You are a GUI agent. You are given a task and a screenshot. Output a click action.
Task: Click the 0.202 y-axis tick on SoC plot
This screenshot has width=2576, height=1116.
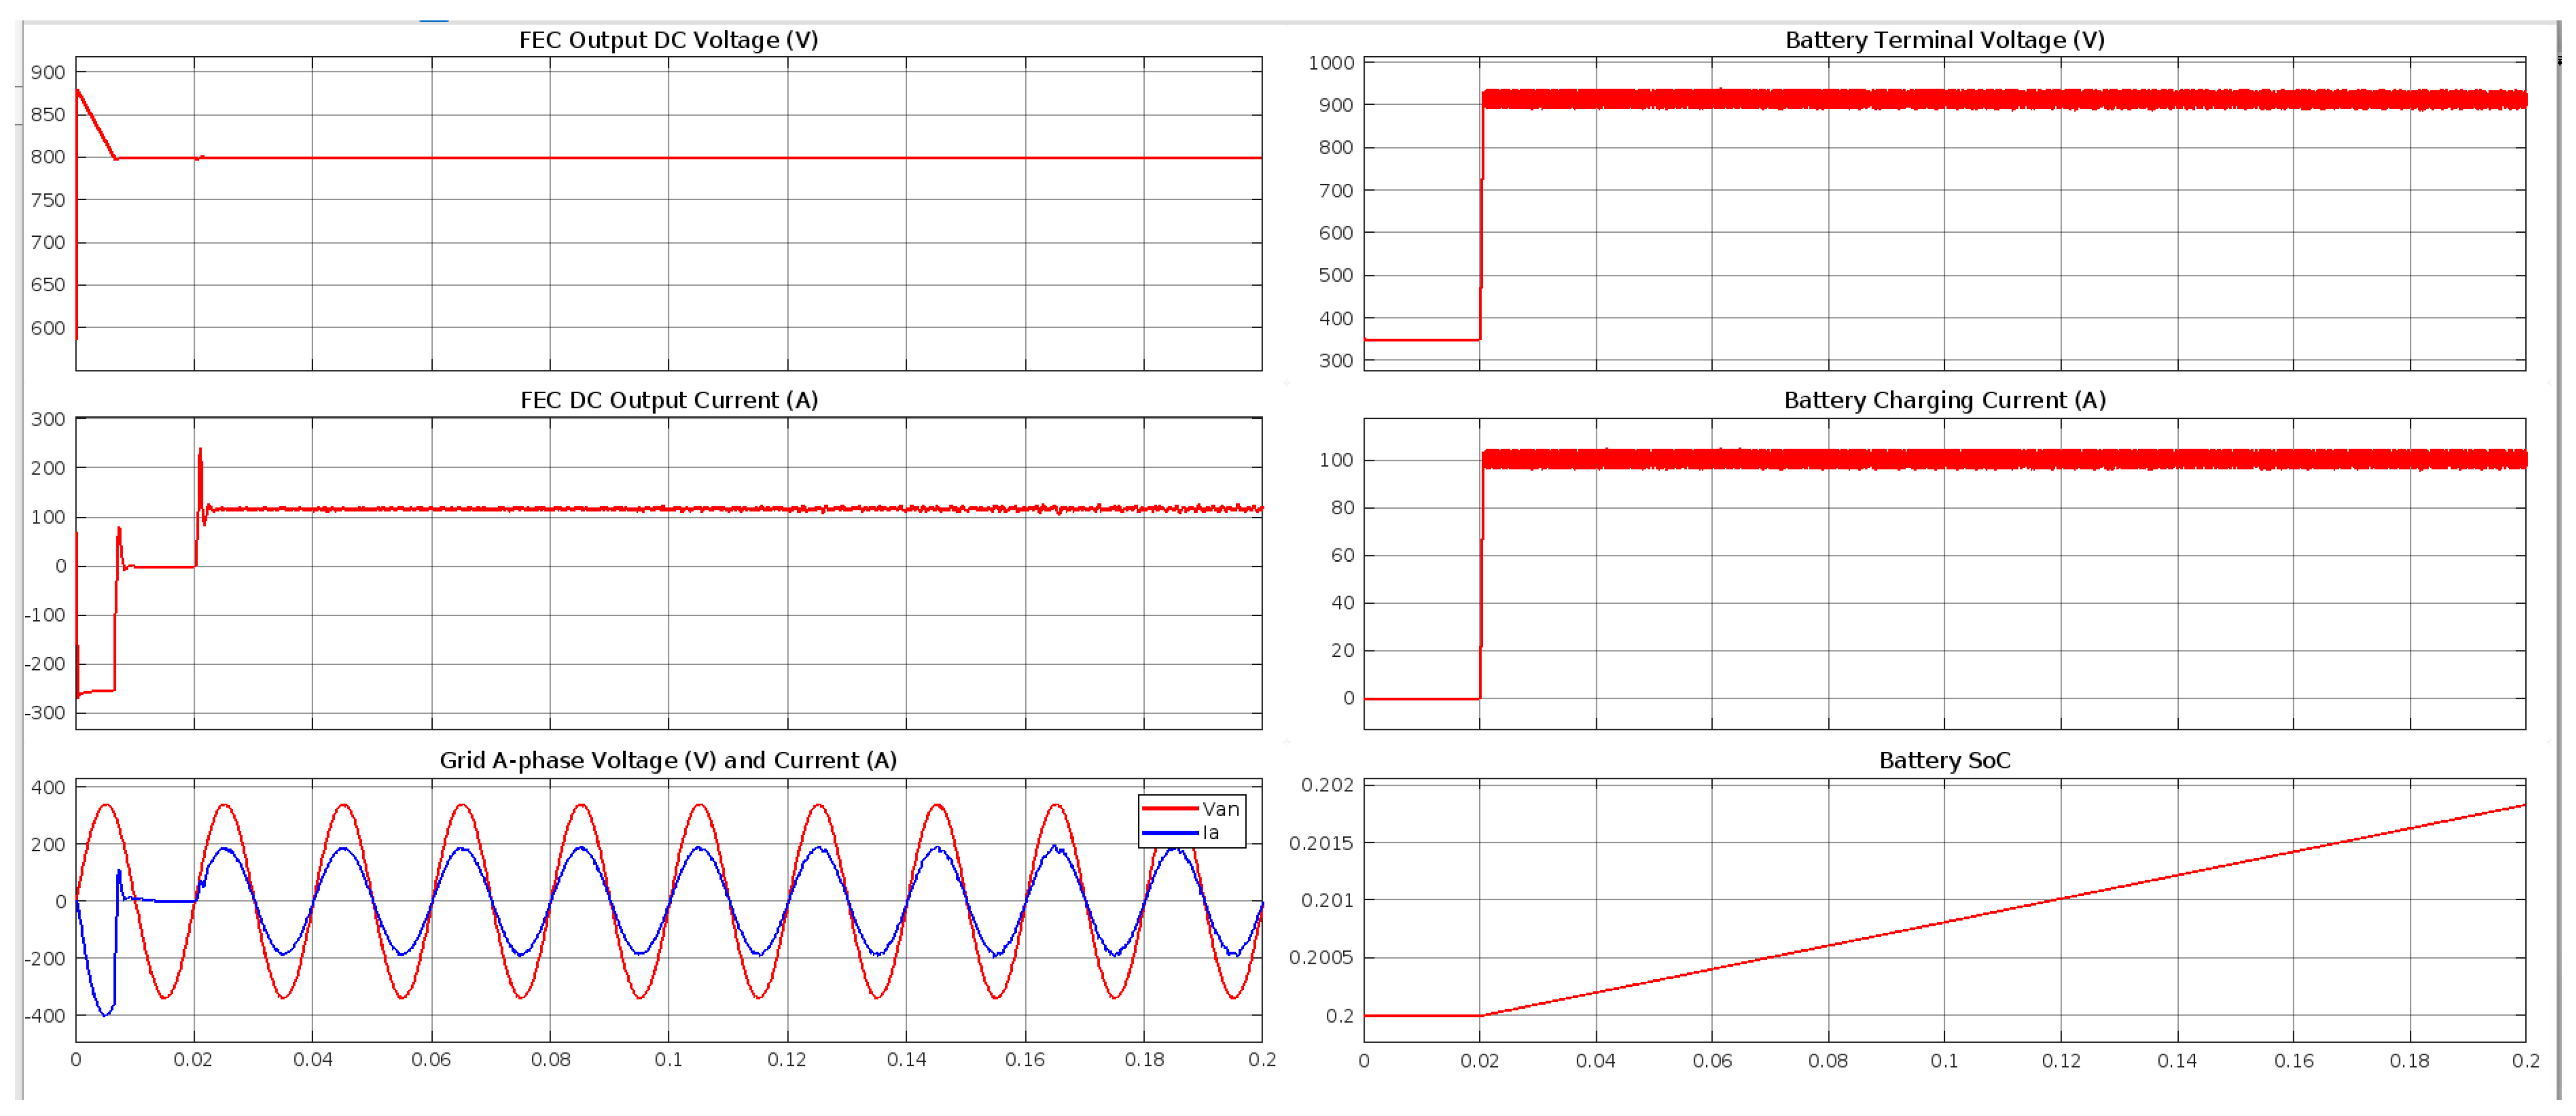tap(1327, 786)
